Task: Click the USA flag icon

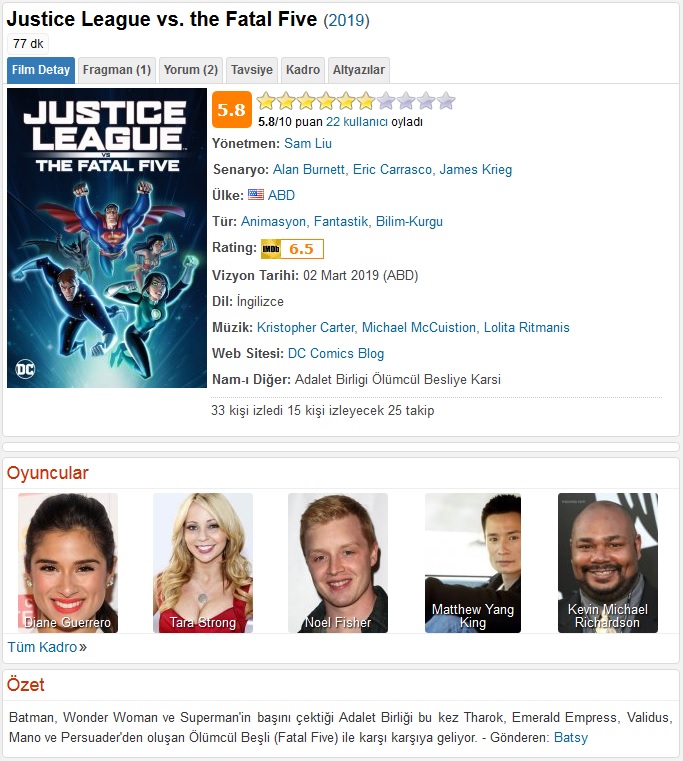Action: coord(256,195)
